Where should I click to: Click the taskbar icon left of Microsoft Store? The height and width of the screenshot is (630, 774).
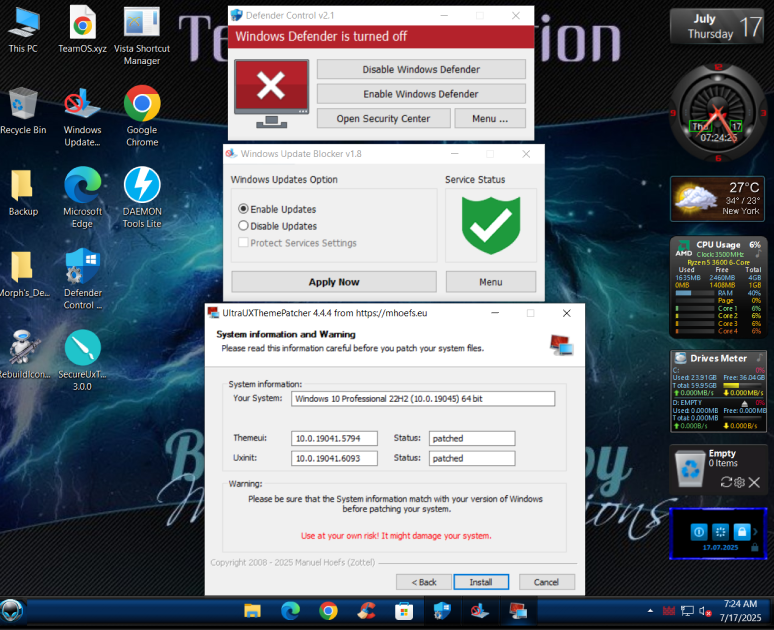pyautogui.click(x=366, y=611)
